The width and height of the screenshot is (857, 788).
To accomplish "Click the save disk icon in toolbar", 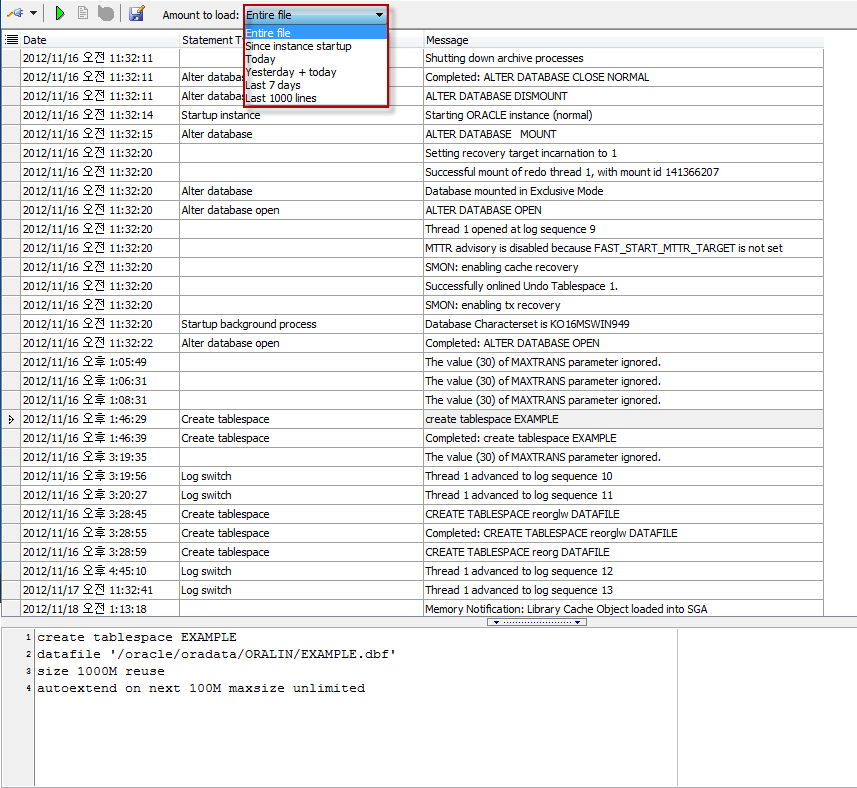I will pyautogui.click(x=137, y=14).
